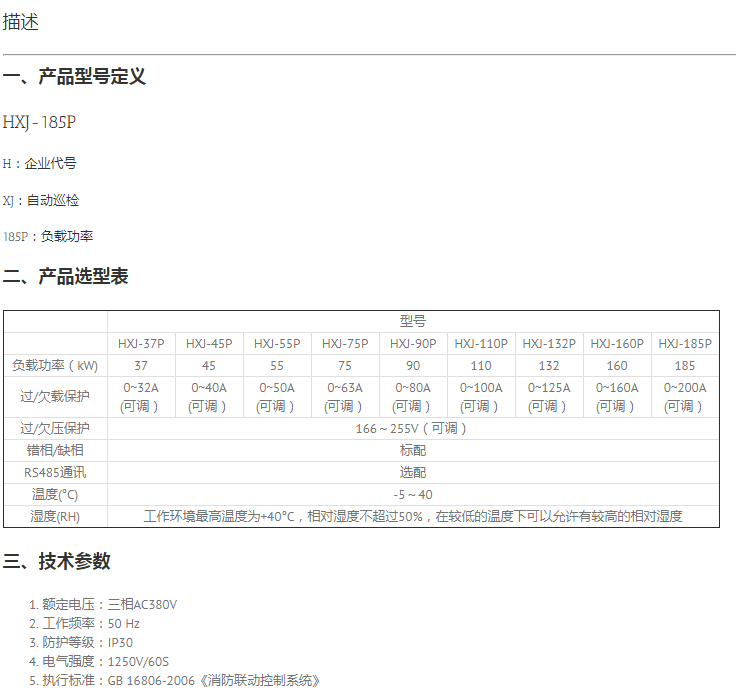Click the 一、产品型号定义 section heading
Viewport: 736px width, 699px height.
[x=75, y=77]
